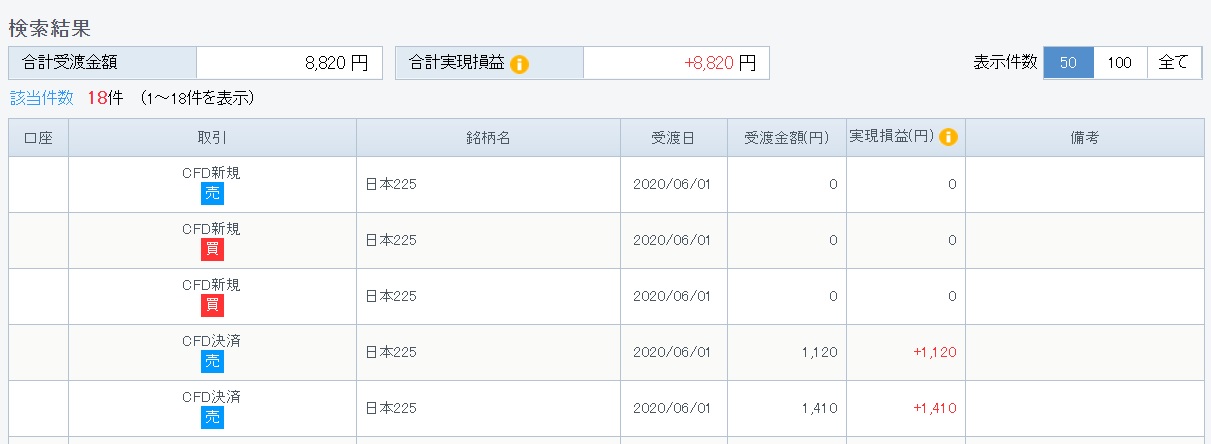
Task: Click the 口座 column header
Action: (38, 138)
